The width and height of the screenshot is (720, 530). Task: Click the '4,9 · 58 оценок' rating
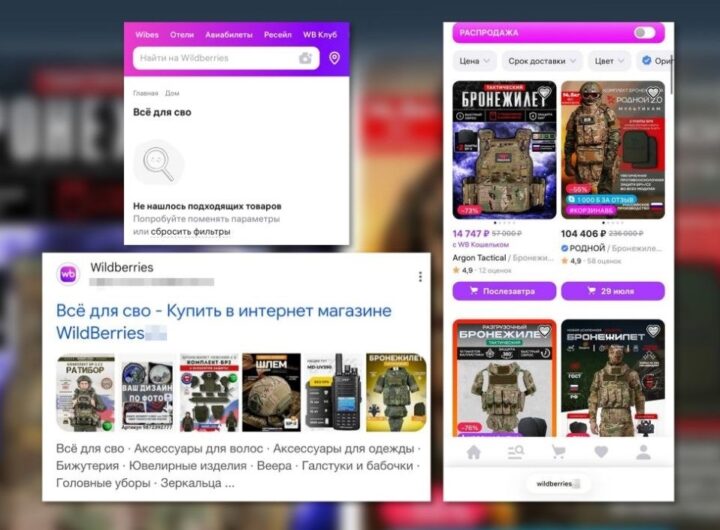591,261
